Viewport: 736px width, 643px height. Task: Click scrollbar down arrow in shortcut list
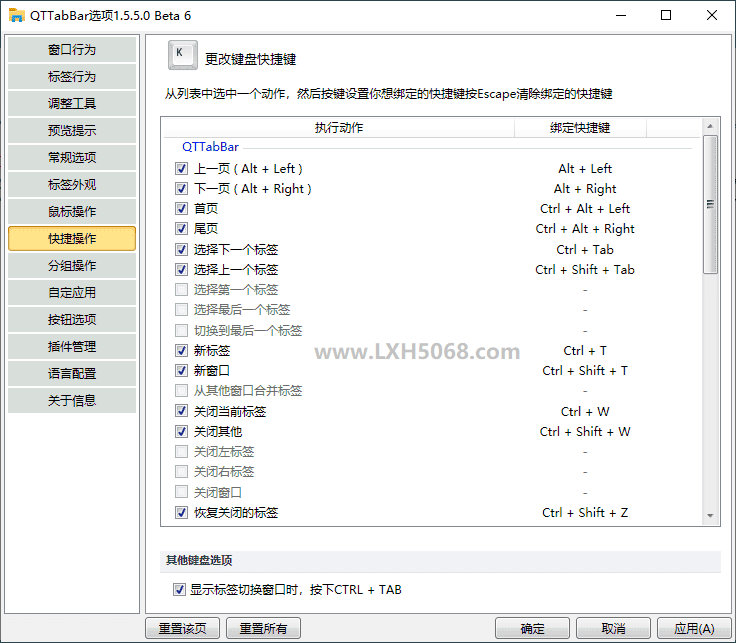710,516
